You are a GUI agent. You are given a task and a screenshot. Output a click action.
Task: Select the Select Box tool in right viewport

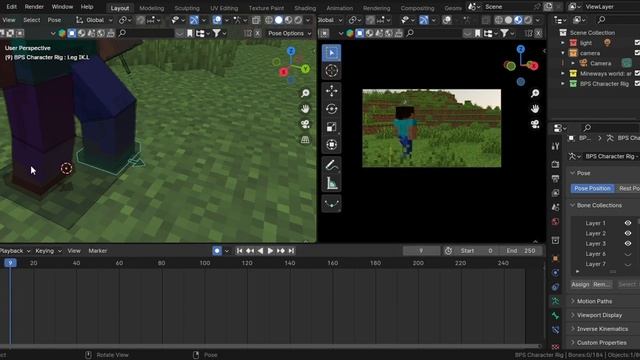(331, 53)
